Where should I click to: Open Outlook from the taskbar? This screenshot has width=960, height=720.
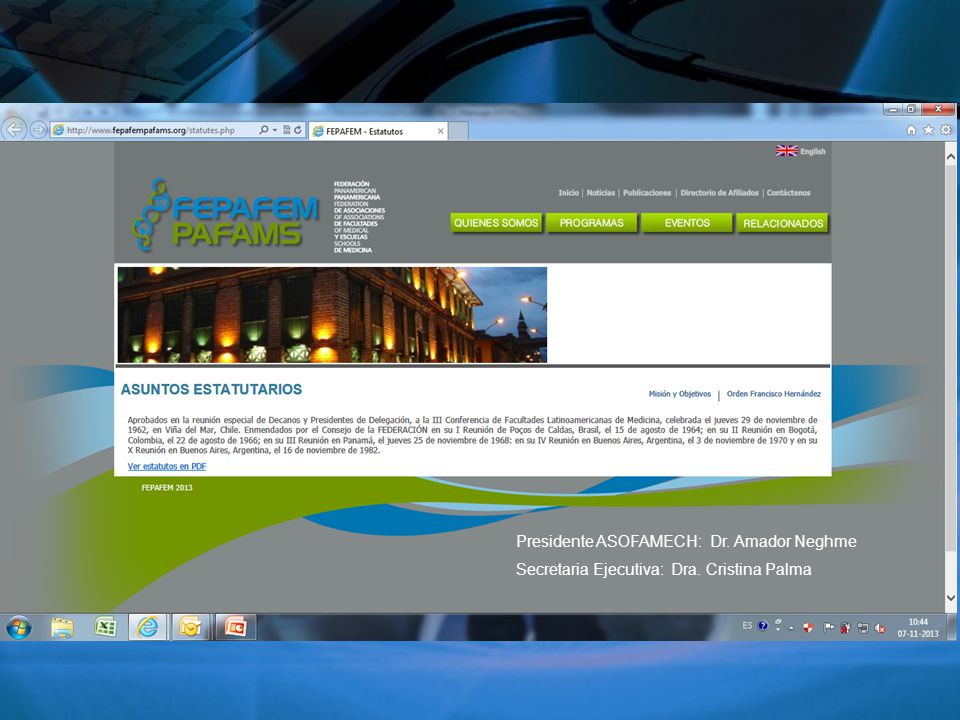191,628
